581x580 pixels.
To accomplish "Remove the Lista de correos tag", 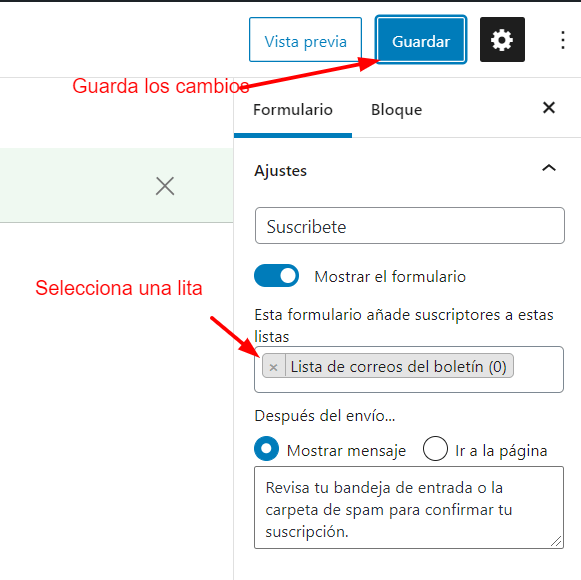I will pyautogui.click(x=273, y=367).
